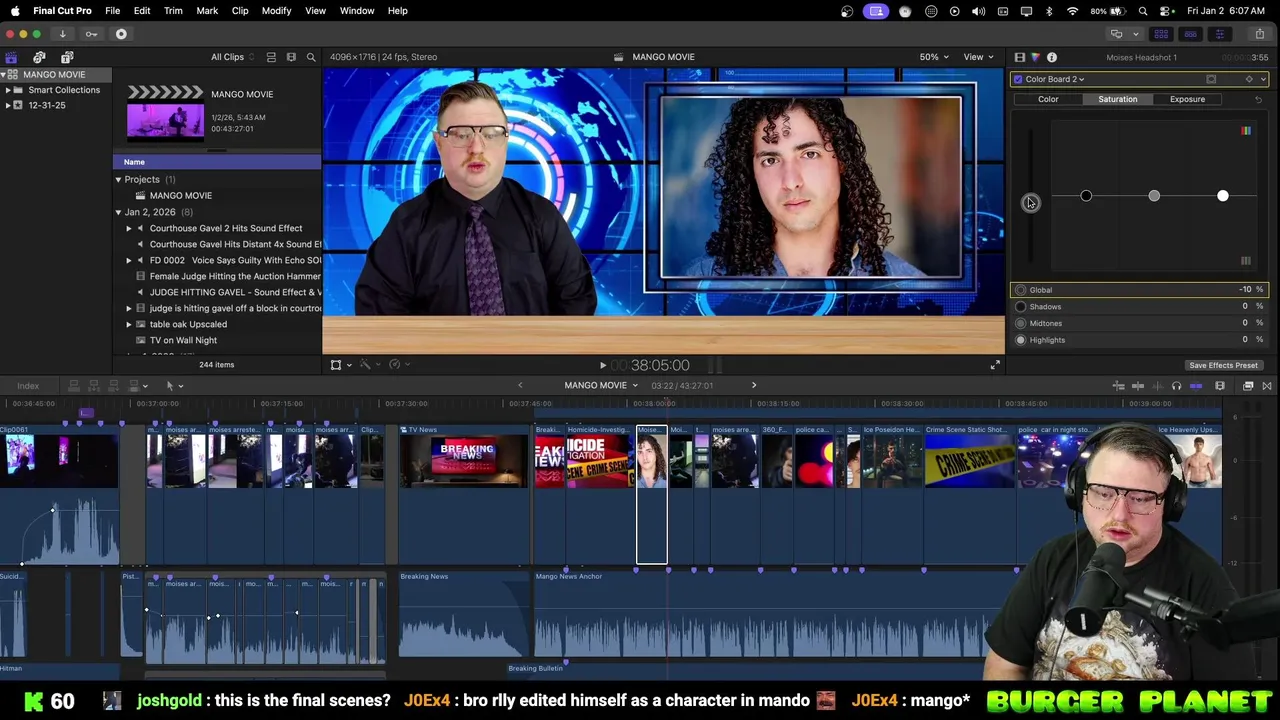
Task: Click the highlights saturation puck
Action: (x=1222, y=196)
